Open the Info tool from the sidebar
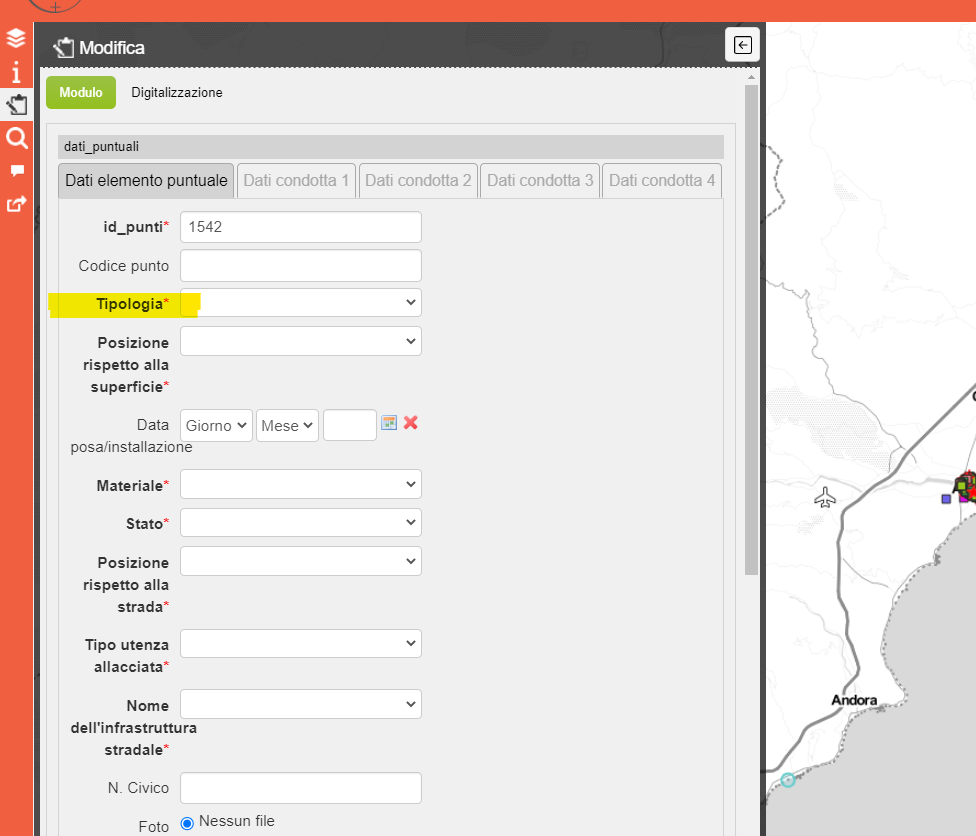 [15, 71]
